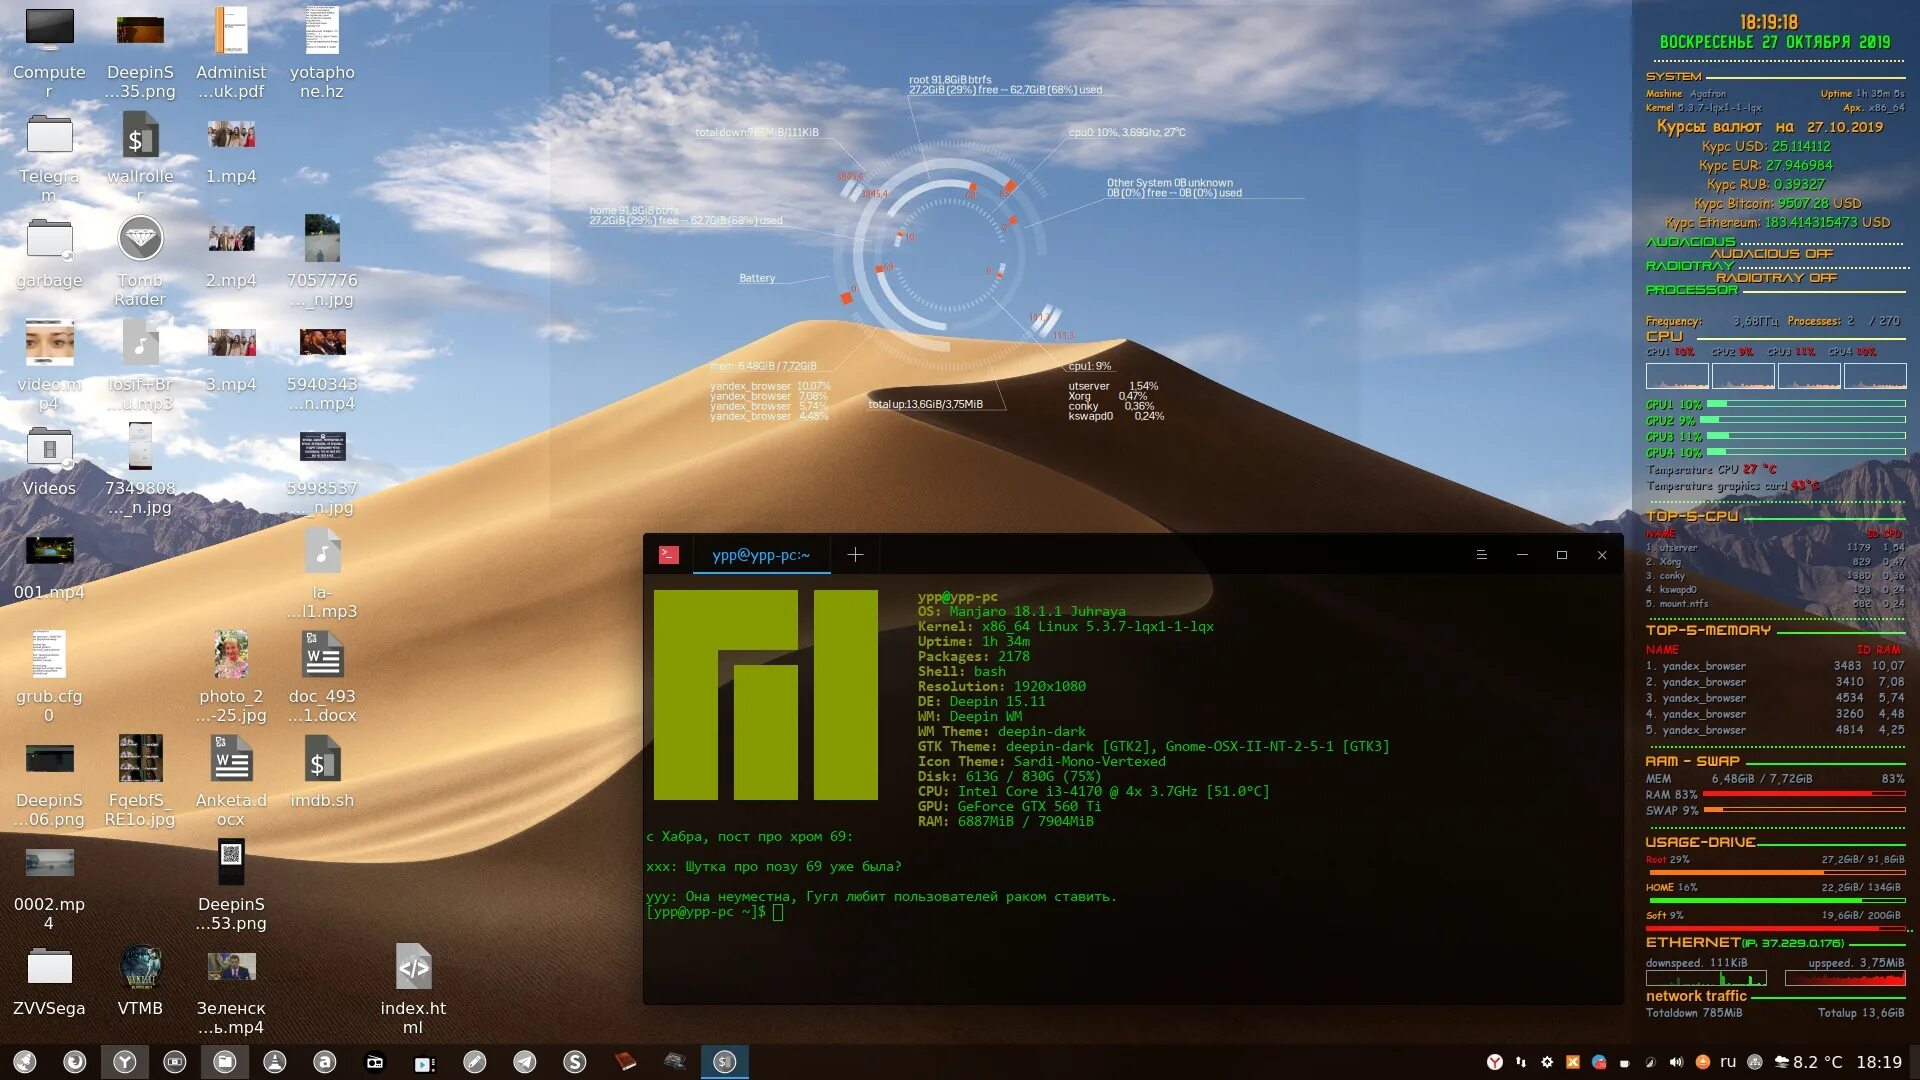
Task: Open the 18:19 clock in tray
Action: click(1879, 1062)
